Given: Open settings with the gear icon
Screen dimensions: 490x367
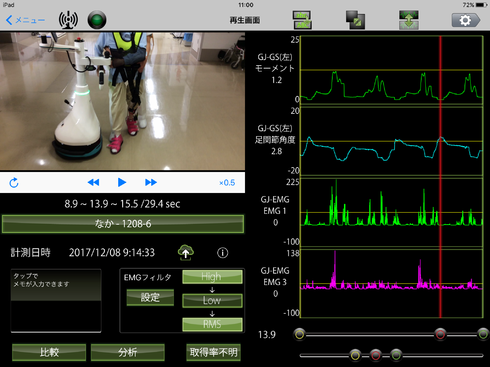Looking at the screenshot, I should (466, 20).
